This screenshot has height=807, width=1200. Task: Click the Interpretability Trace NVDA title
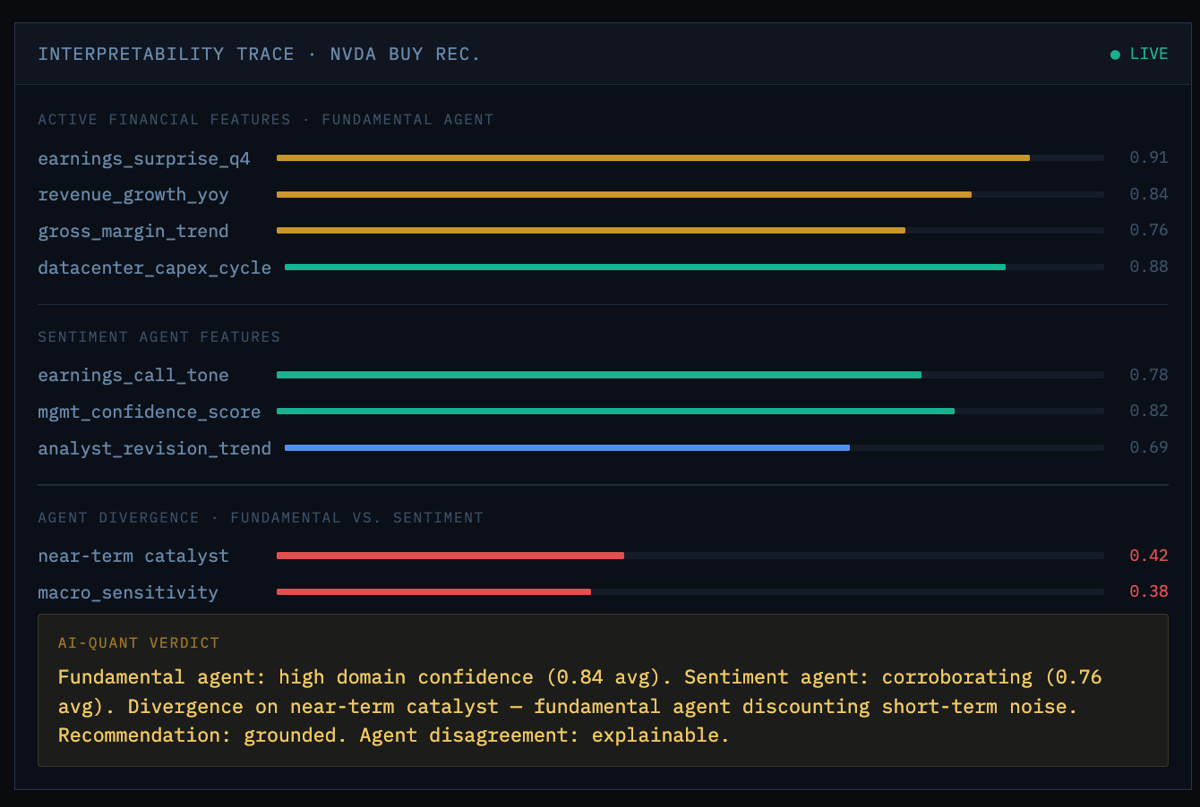coord(259,54)
